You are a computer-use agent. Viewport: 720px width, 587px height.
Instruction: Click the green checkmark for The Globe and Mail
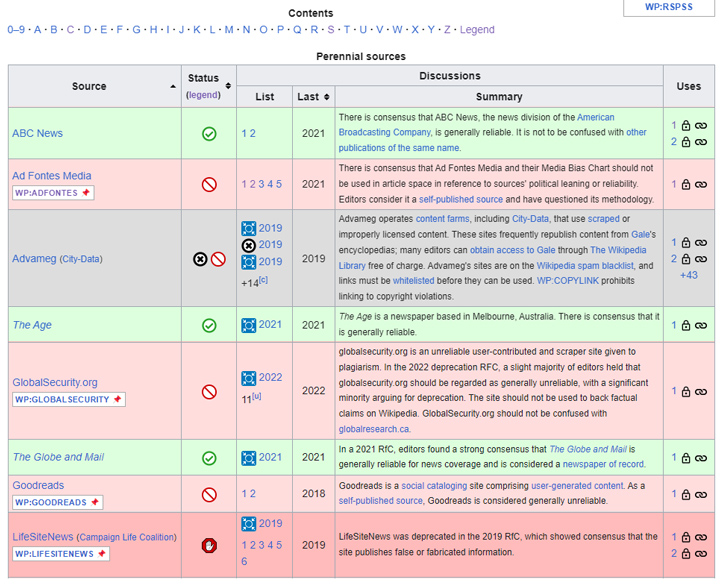(x=209, y=458)
